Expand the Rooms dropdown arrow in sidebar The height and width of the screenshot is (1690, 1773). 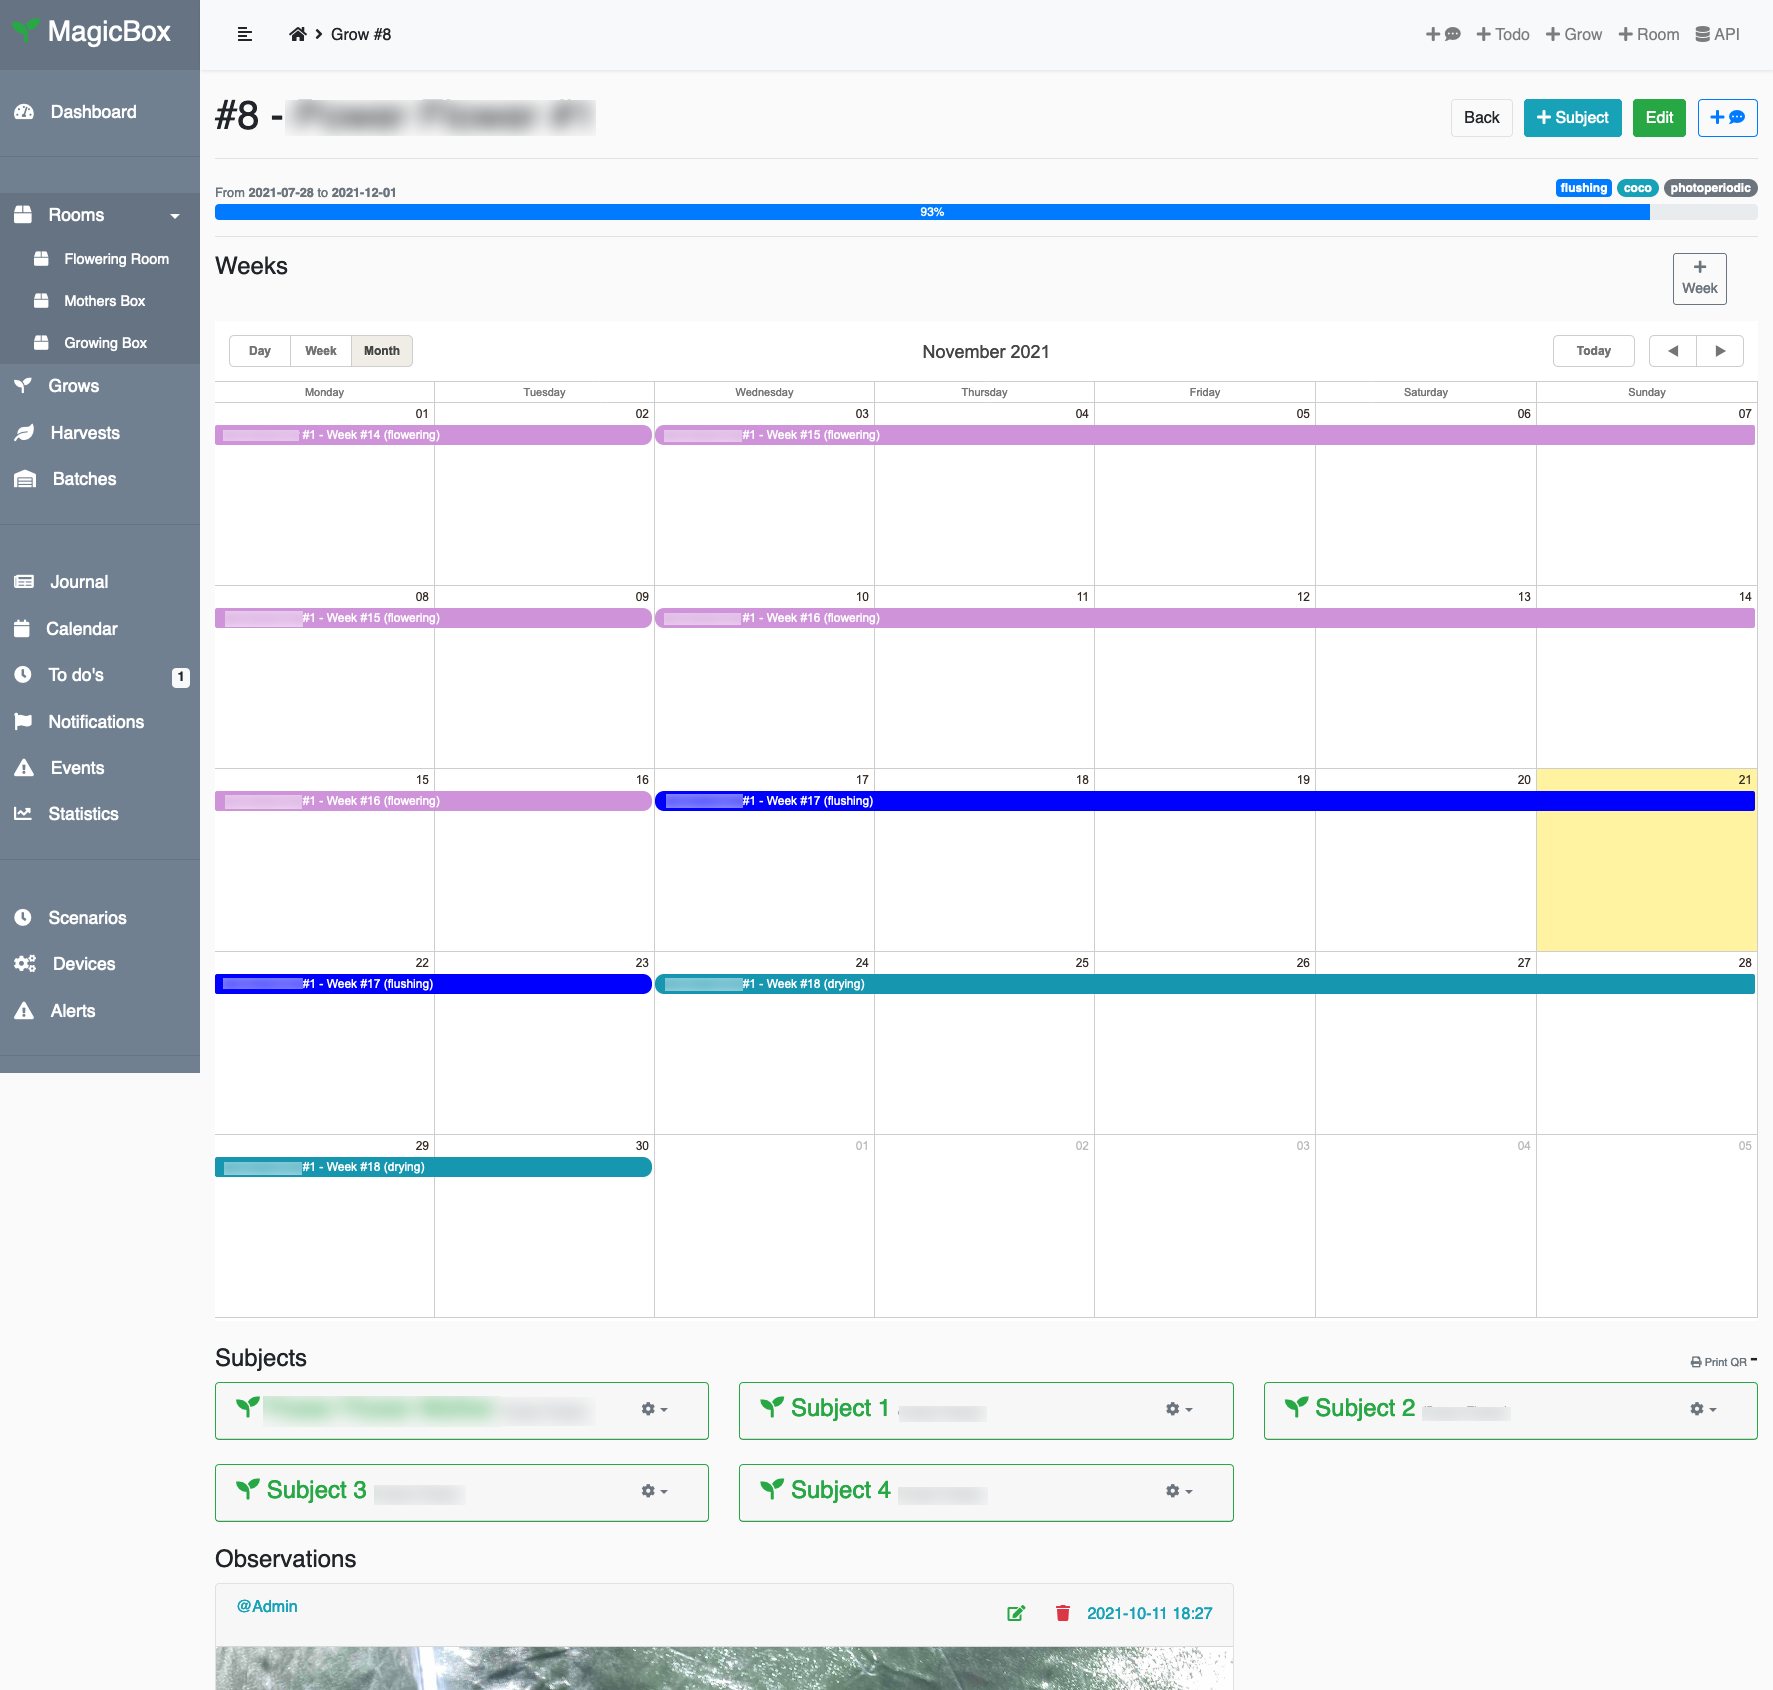click(x=175, y=216)
